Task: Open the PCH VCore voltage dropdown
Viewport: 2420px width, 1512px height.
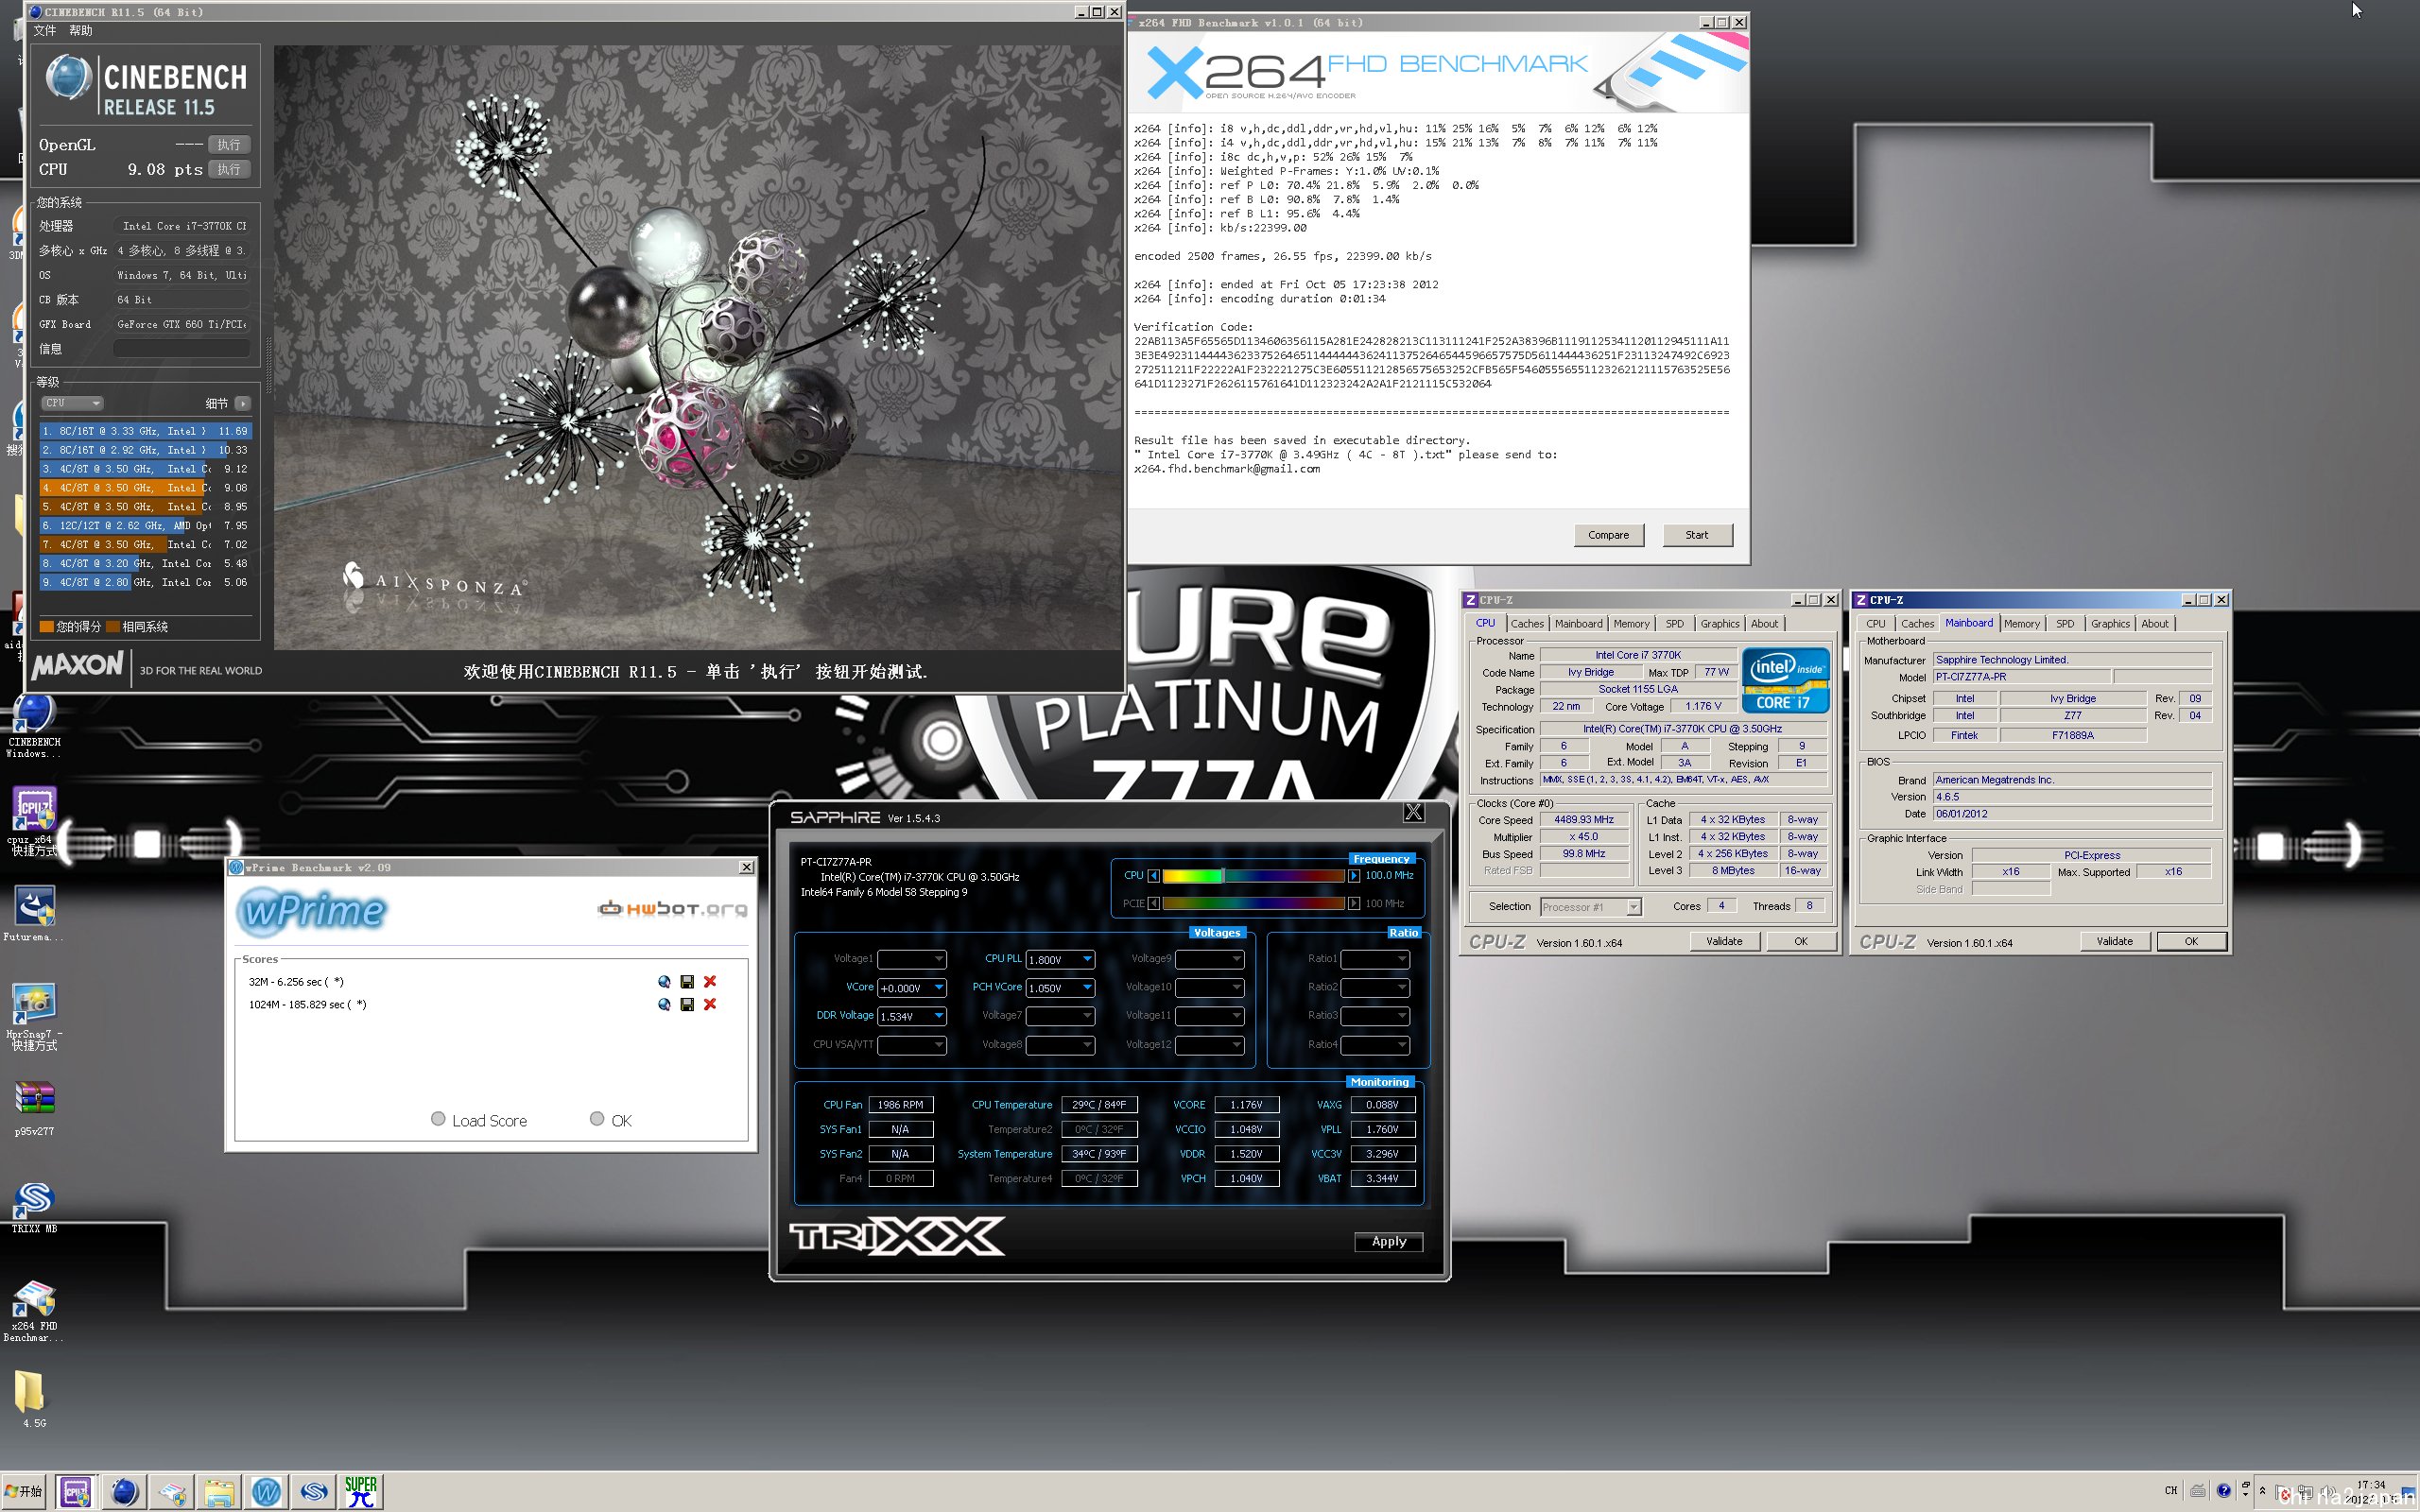Action: (1060, 987)
